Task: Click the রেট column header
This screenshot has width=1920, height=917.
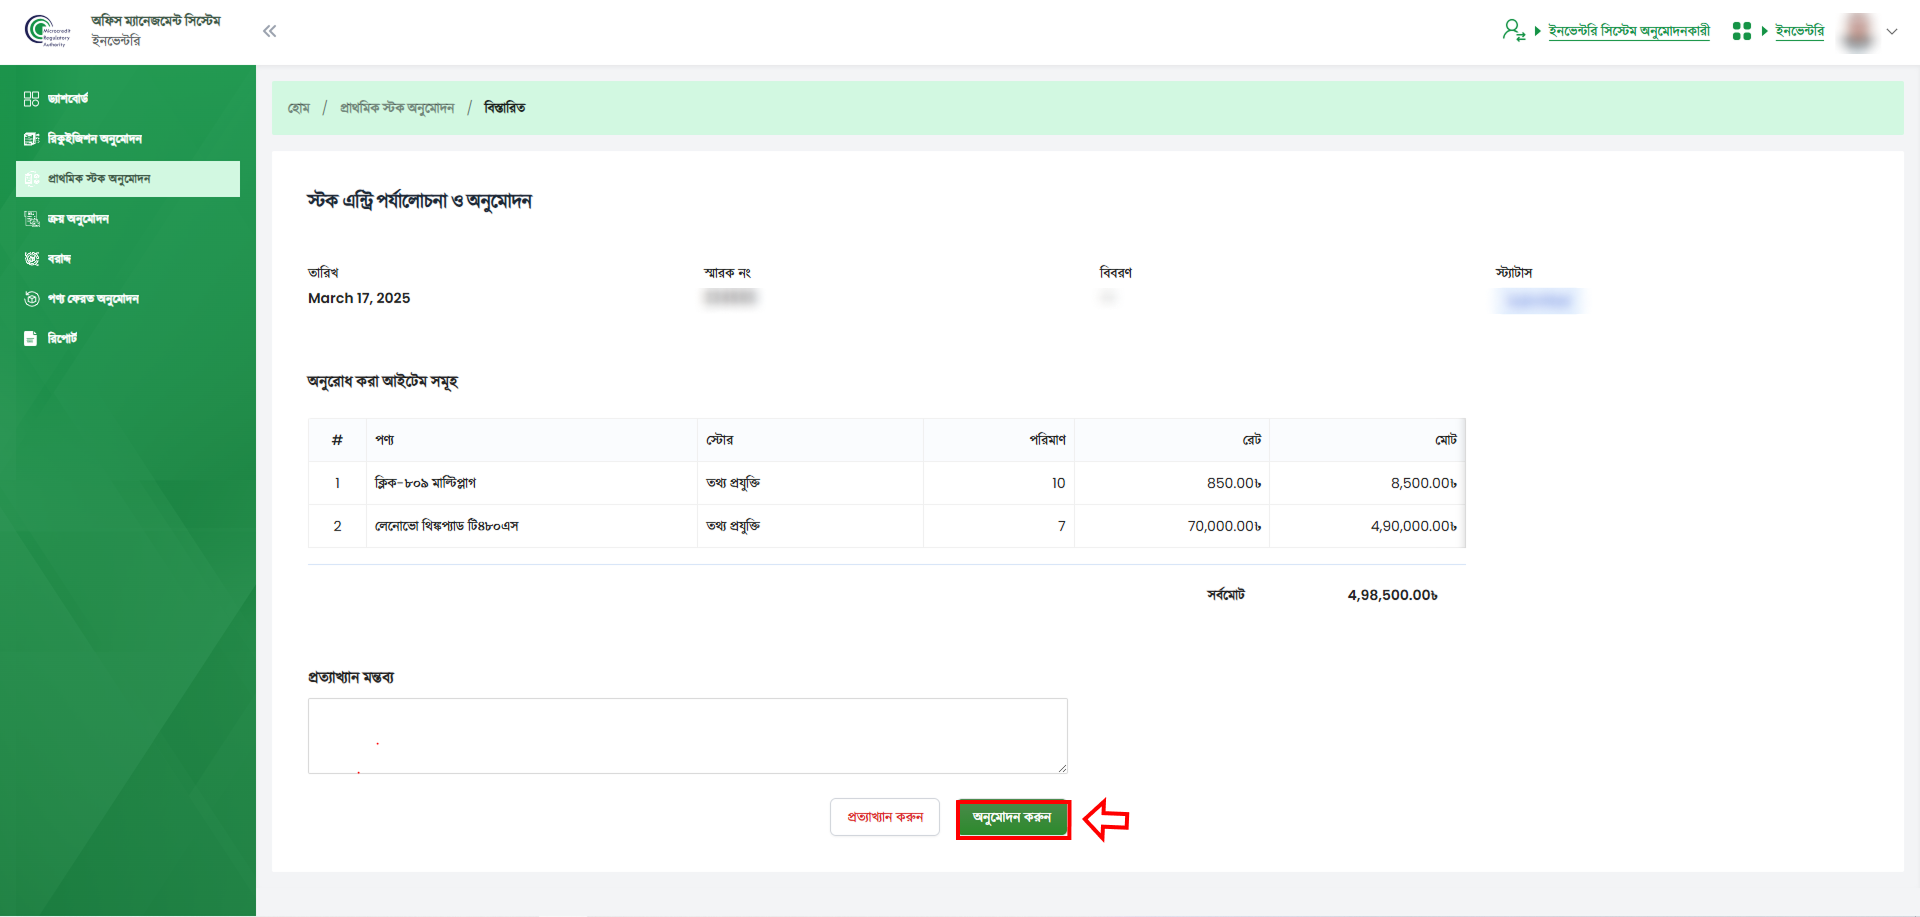Action: [x=1172, y=440]
